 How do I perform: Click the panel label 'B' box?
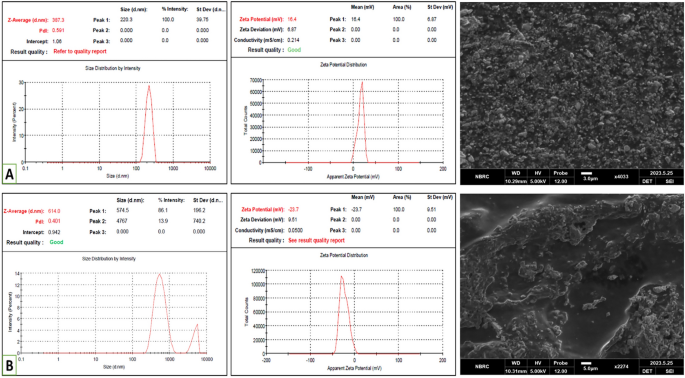coord(9,365)
